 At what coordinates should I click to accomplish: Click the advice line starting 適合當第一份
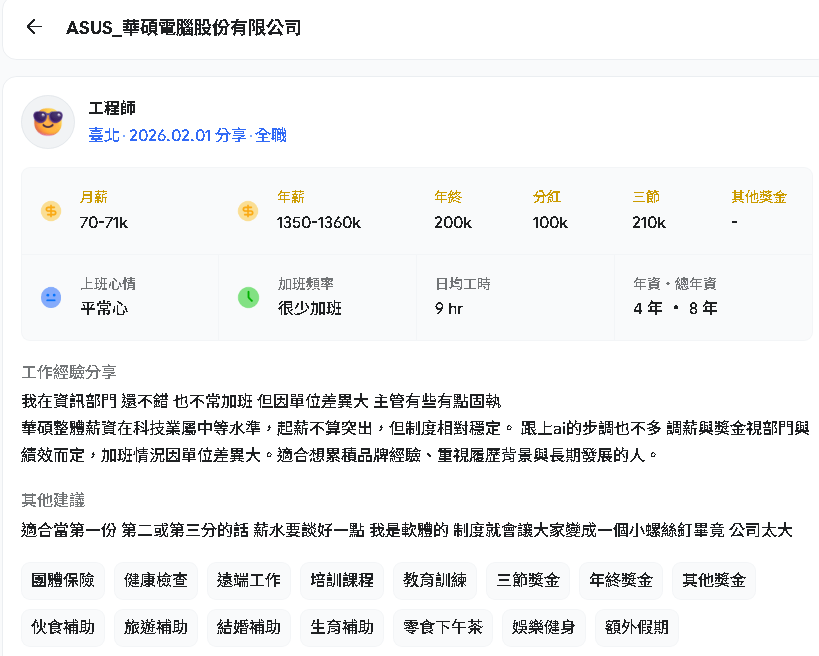[x=407, y=530]
